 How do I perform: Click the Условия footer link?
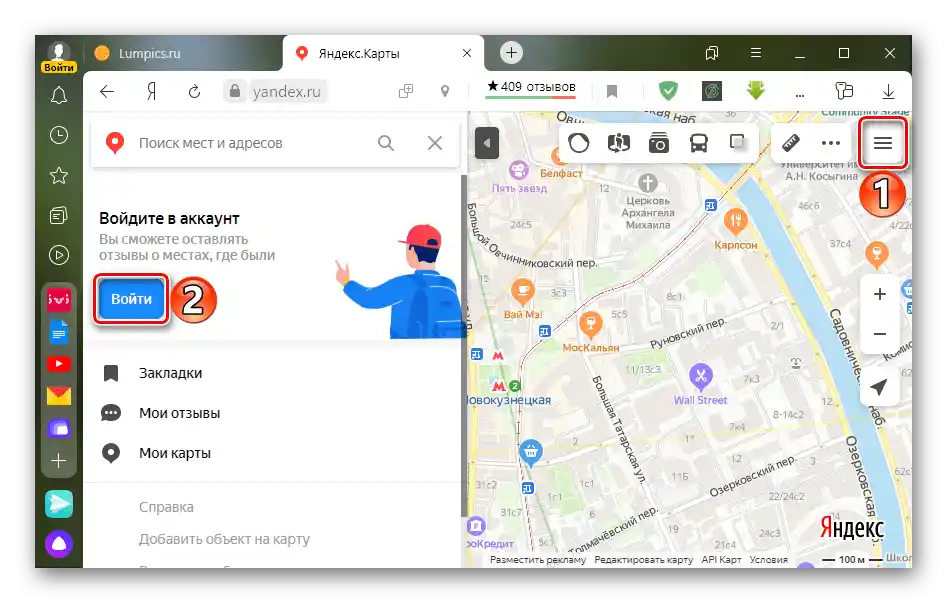[768, 559]
